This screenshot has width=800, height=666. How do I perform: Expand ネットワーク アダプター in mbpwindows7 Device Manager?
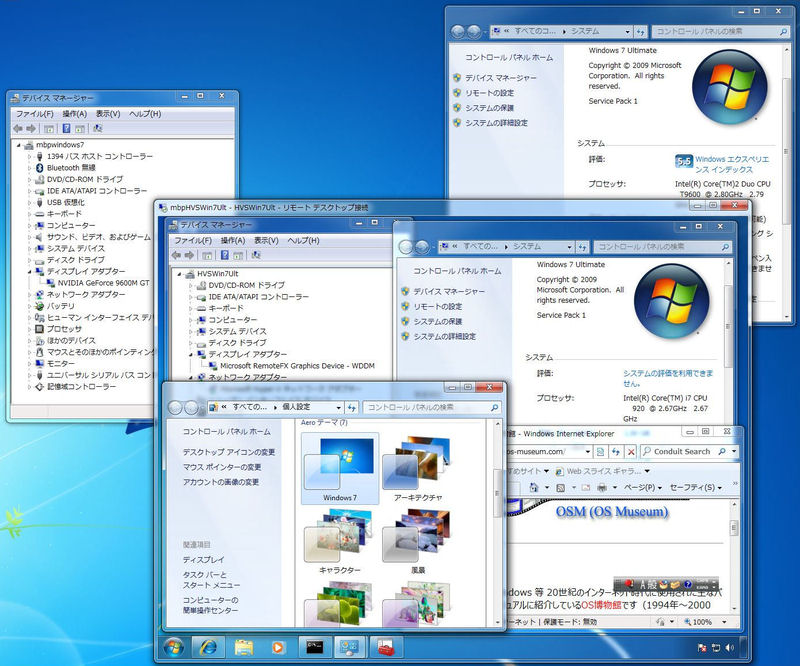30,294
